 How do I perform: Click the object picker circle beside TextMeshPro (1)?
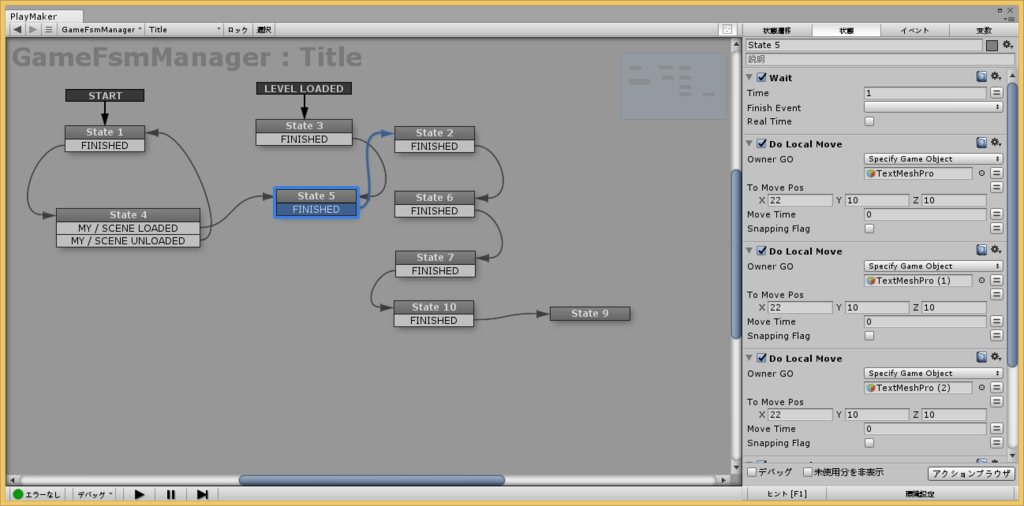pyautogui.click(x=982, y=281)
